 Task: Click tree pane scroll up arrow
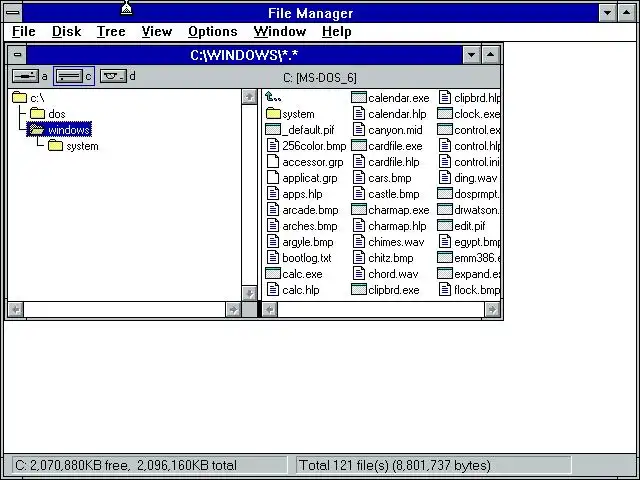point(249,97)
